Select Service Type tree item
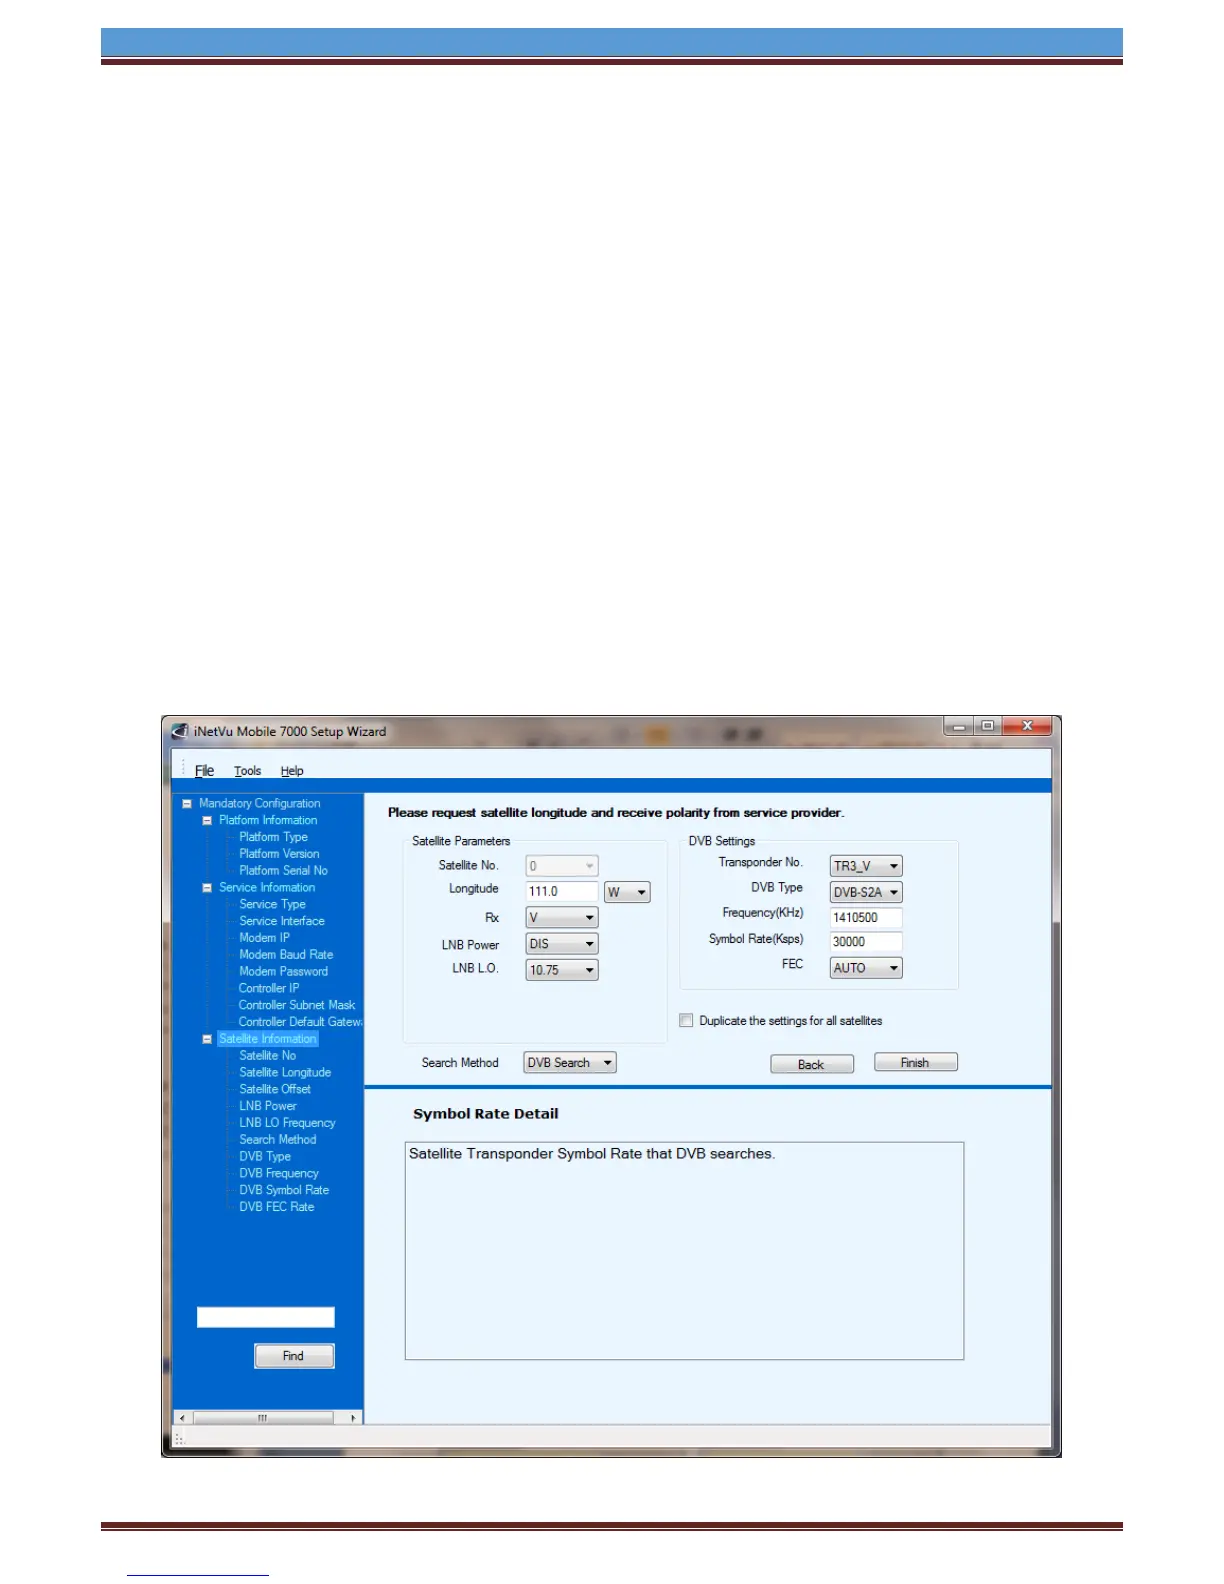Screen dimensions: 1224x1584 click(x=272, y=904)
